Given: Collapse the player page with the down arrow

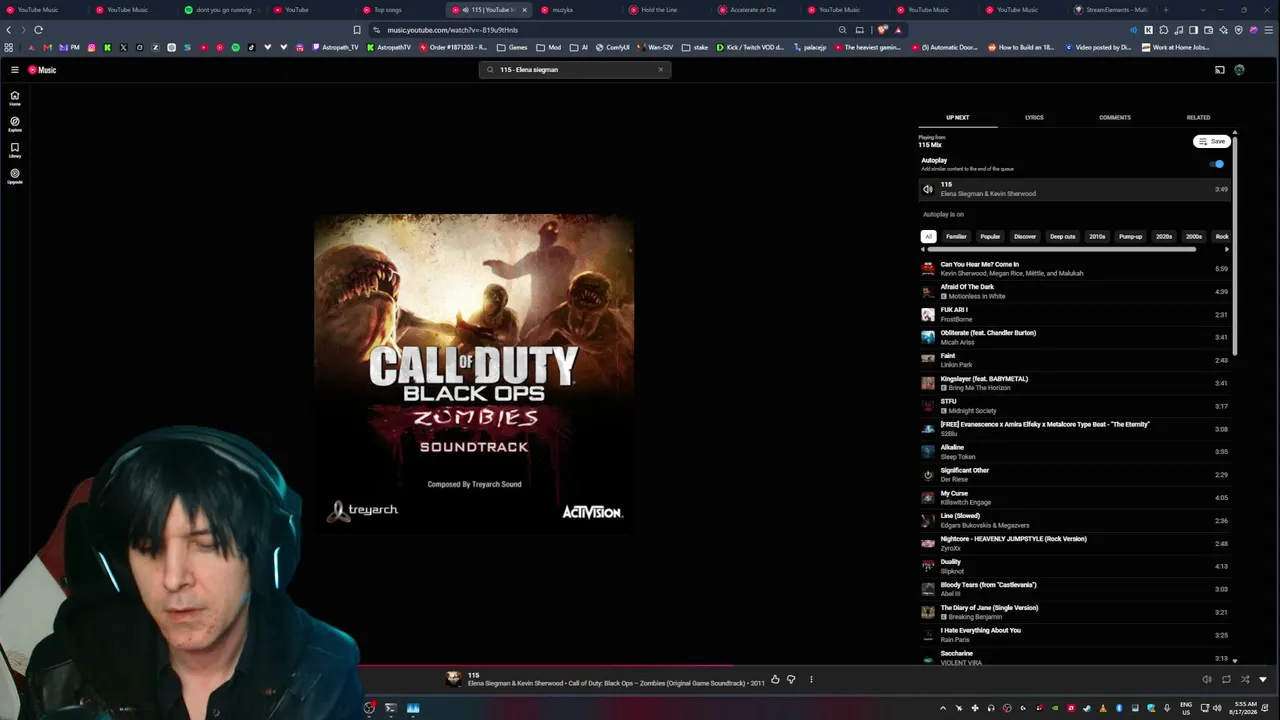Looking at the screenshot, I should (1263, 680).
